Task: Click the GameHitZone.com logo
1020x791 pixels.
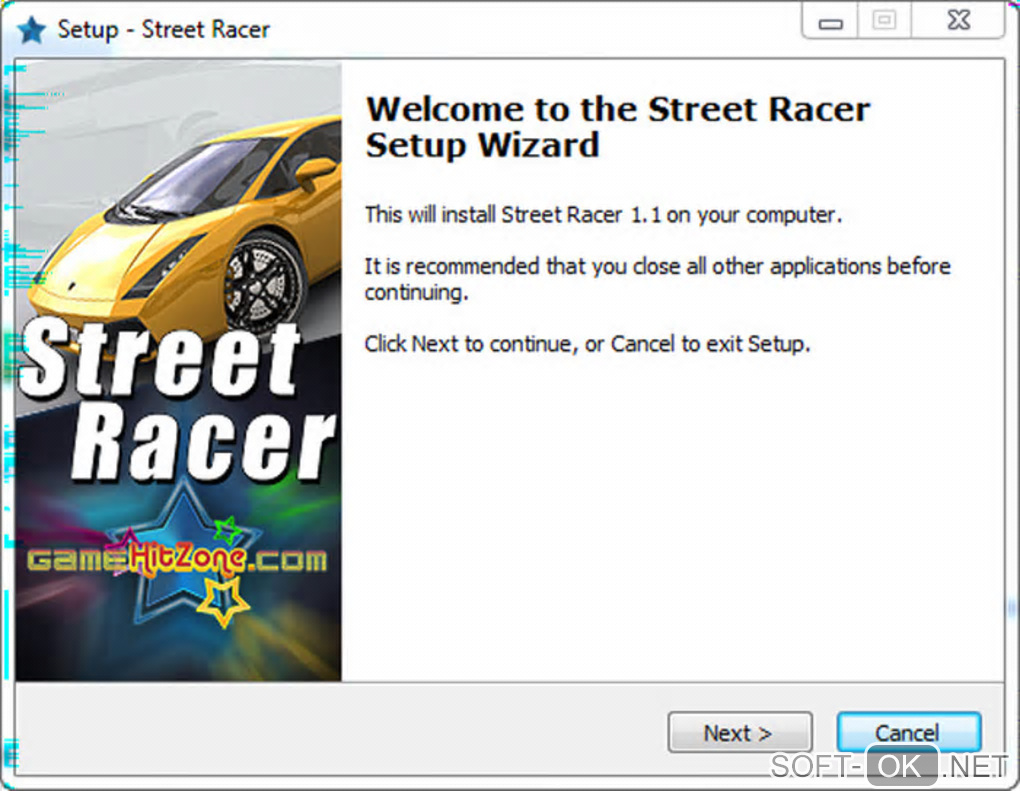Action: (x=177, y=558)
